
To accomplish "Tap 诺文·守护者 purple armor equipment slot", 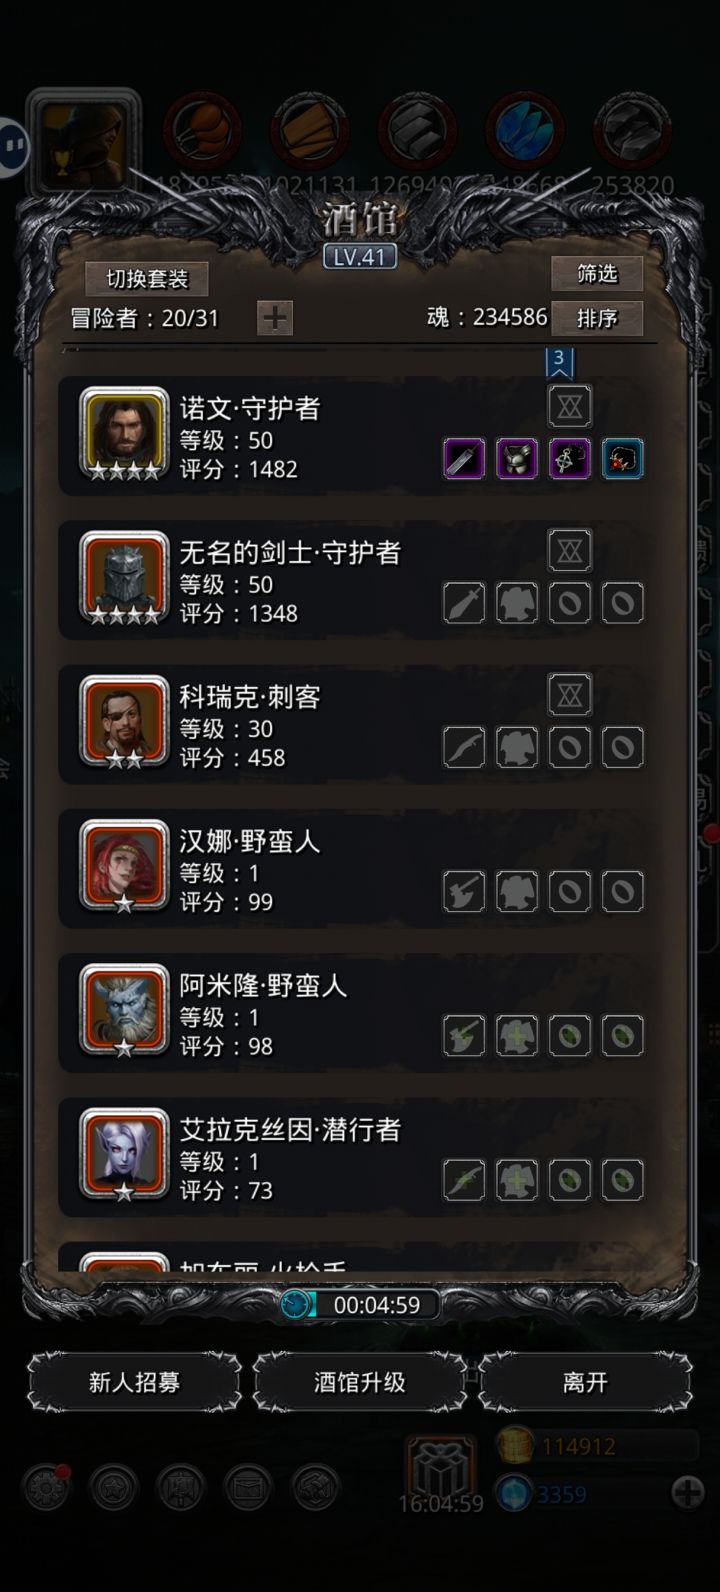I will [x=517, y=459].
